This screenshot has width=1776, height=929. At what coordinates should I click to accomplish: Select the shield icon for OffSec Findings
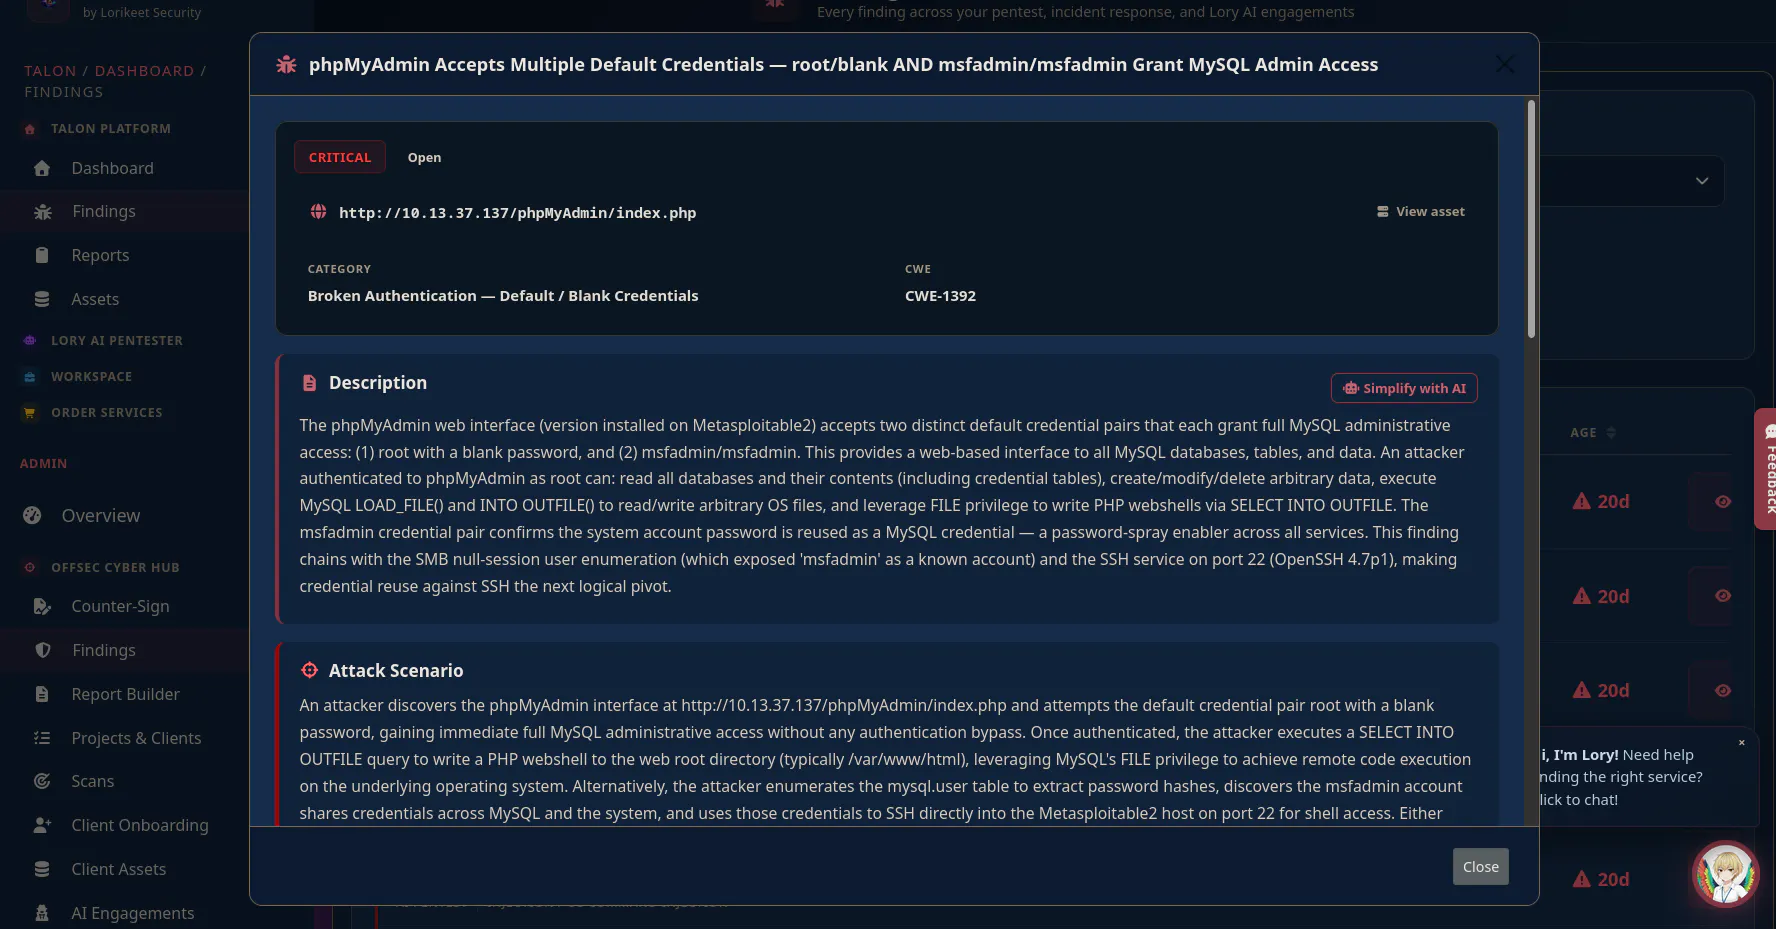(42, 650)
